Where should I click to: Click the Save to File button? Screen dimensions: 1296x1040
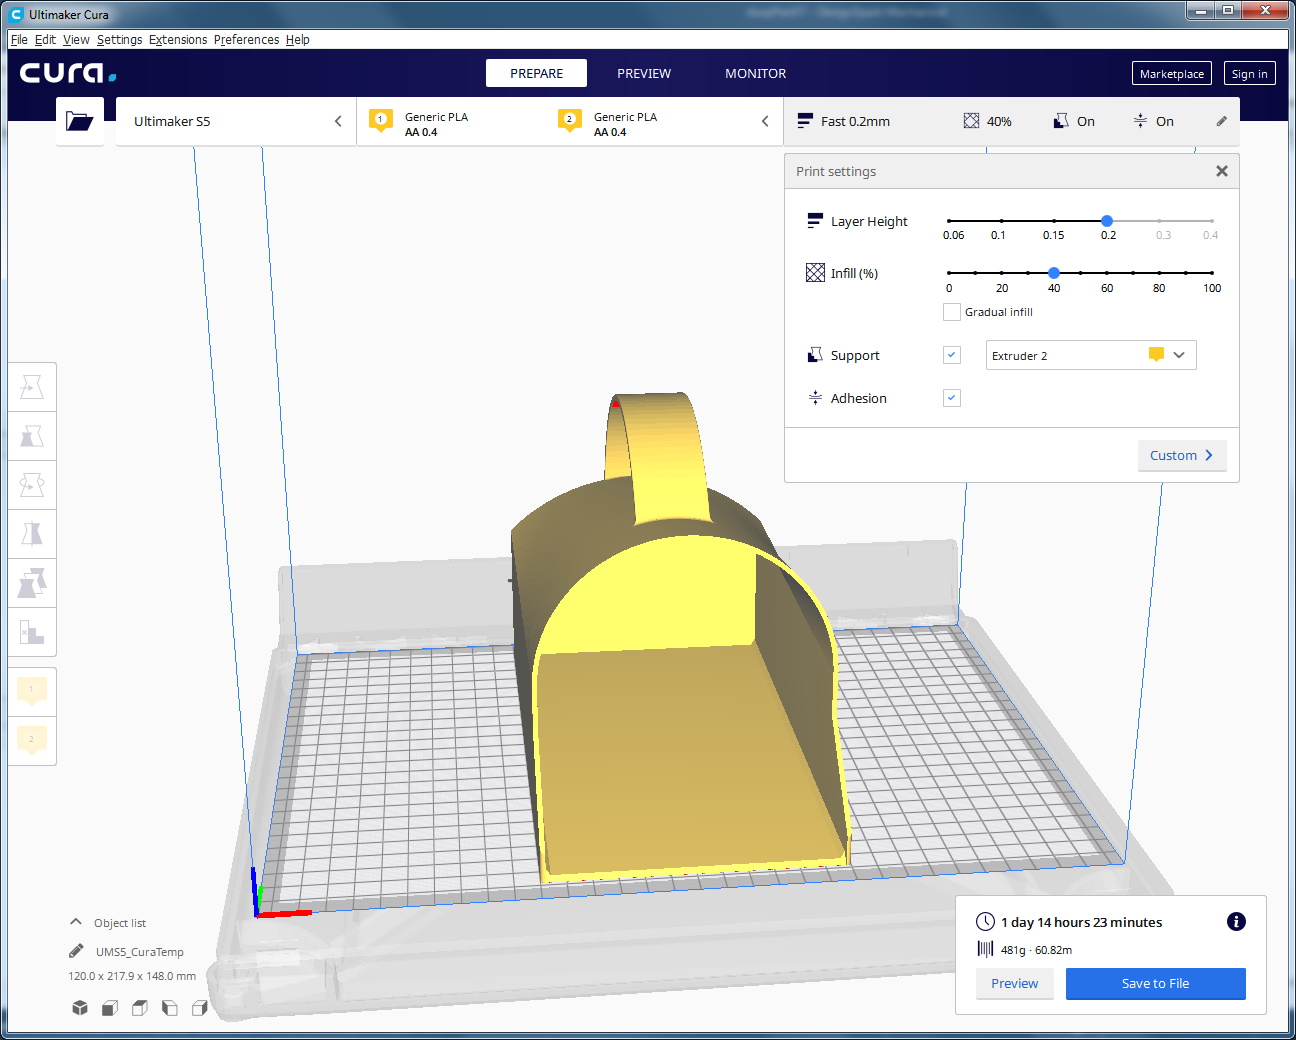click(x=1155, y=983)
